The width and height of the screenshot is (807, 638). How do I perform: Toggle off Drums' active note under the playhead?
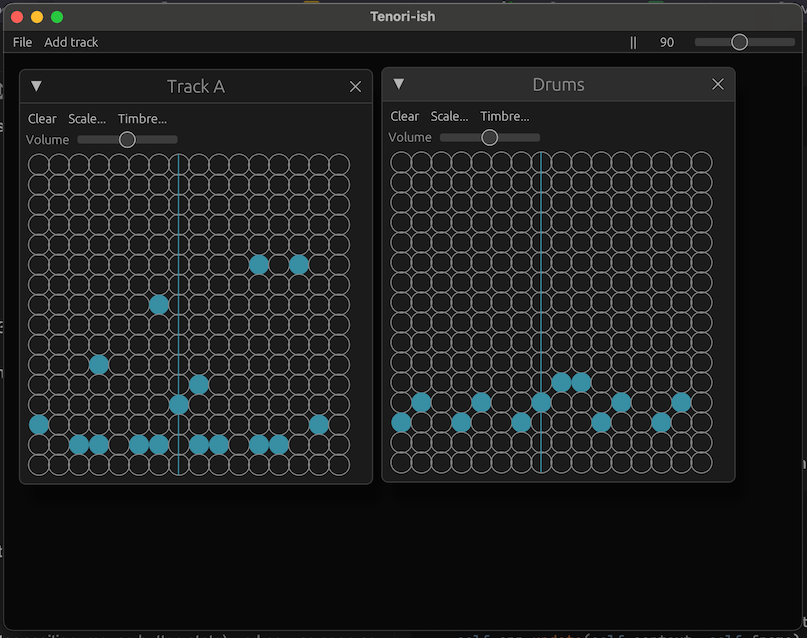coord(541,403)
